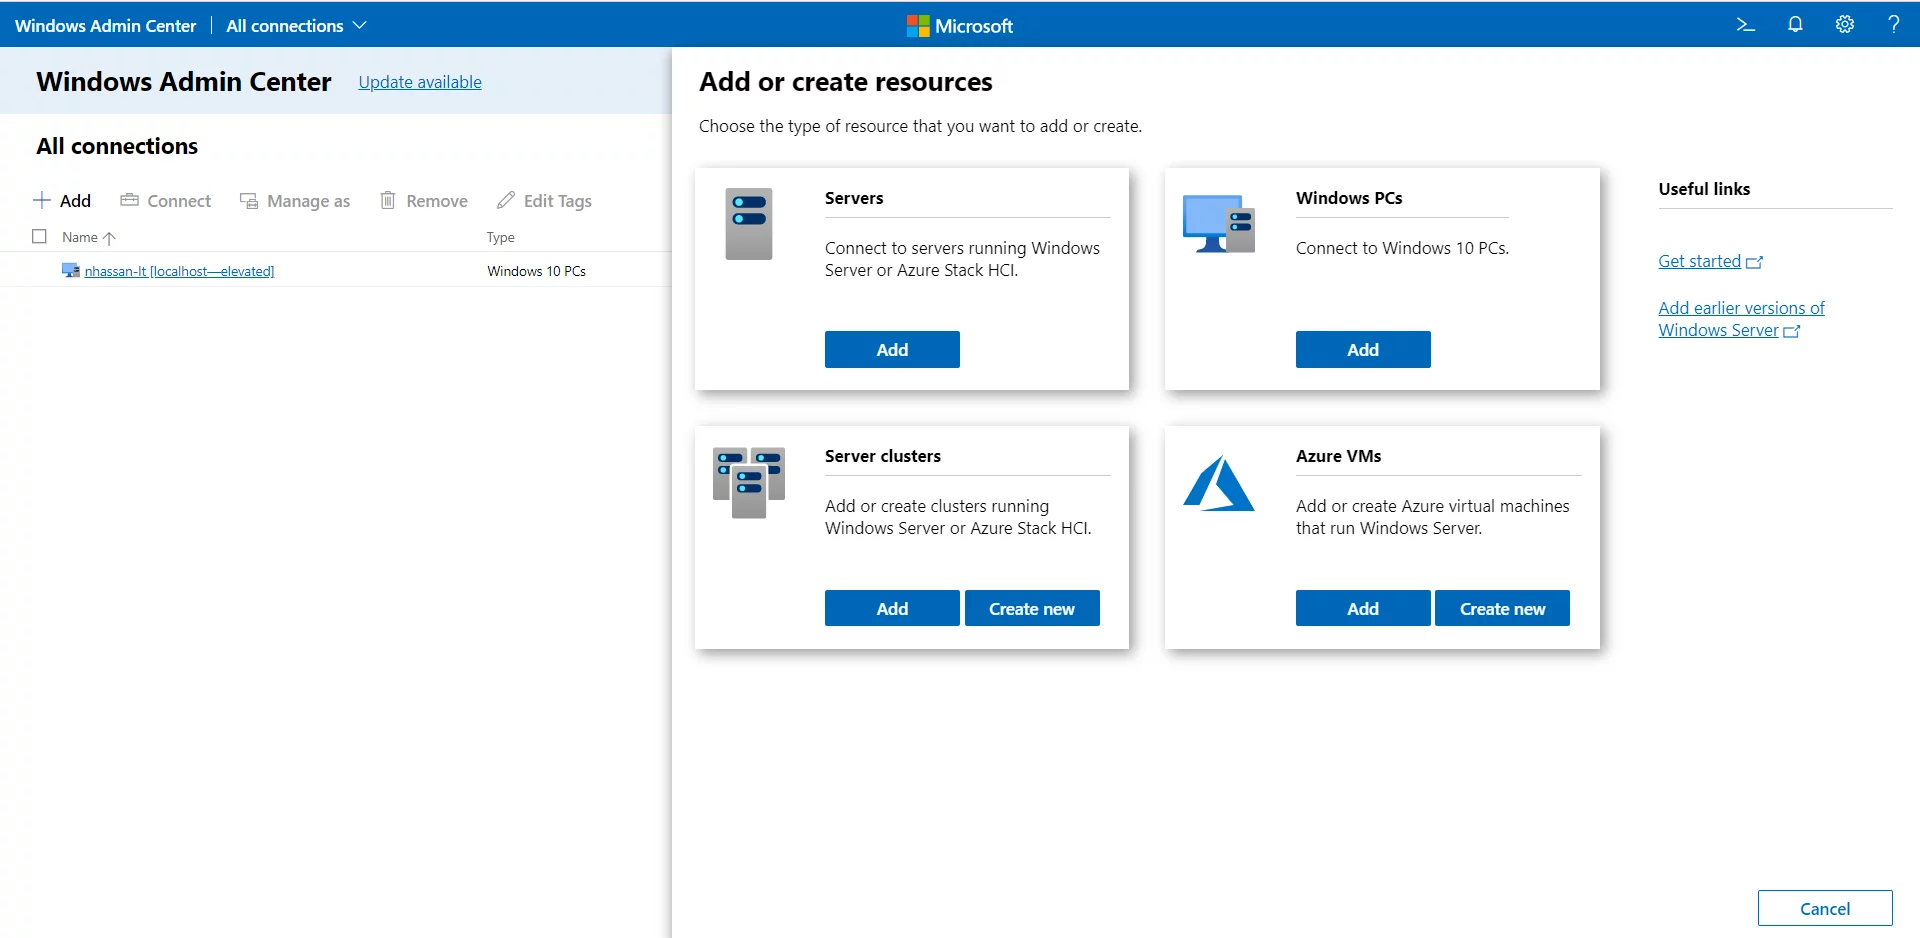The image size is (1920, 938).
Task: Click the Windows 10 PCs type cell
Action: (537, 271)
